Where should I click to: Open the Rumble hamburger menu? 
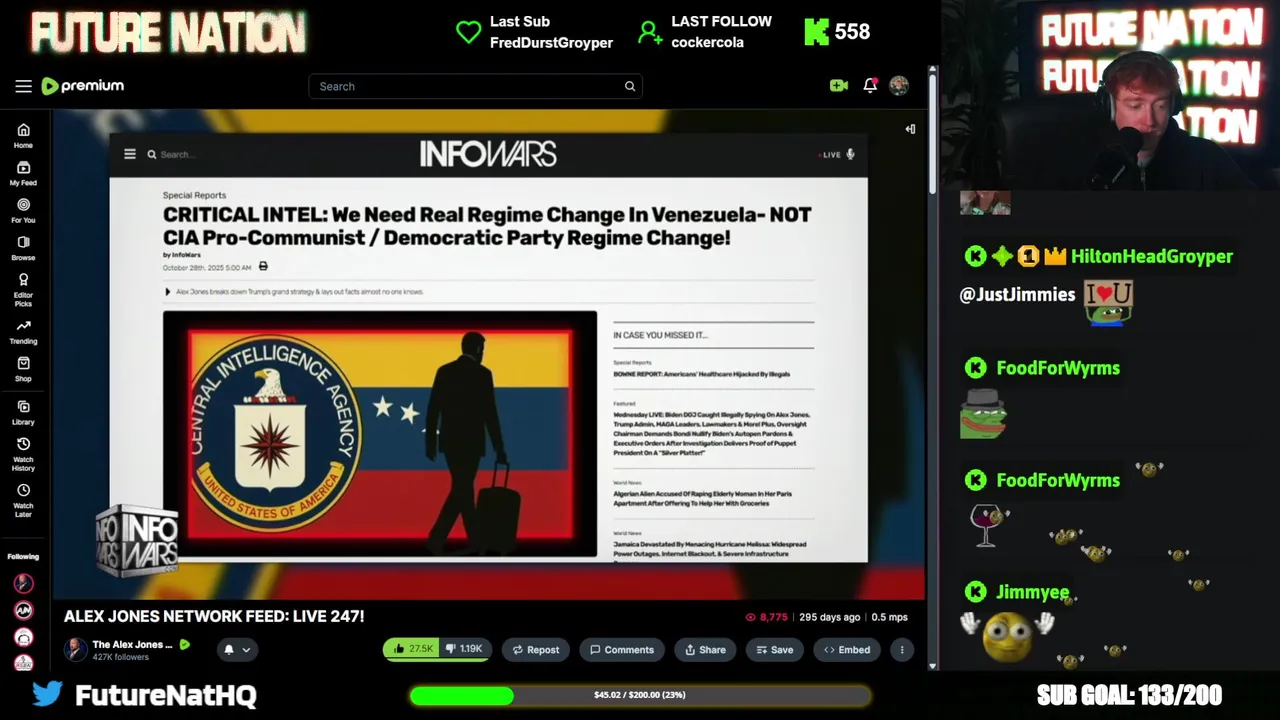(23, 86)
